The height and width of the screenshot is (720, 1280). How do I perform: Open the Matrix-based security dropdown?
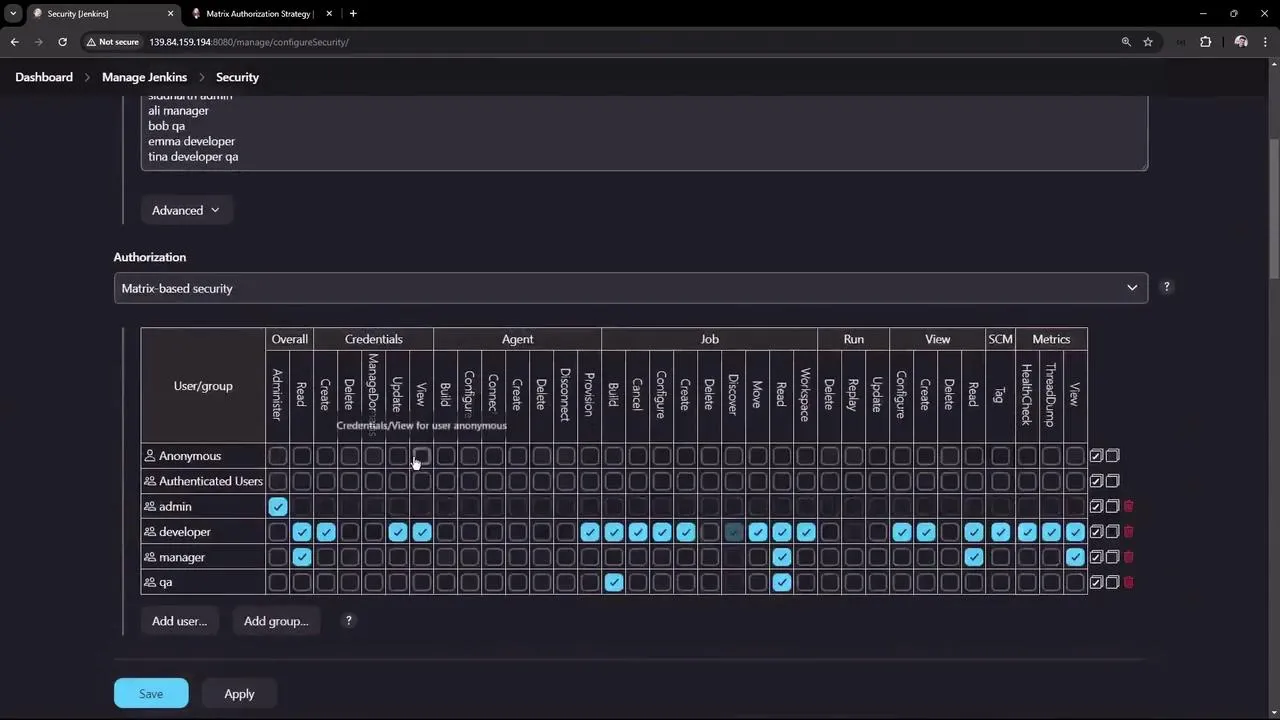pos(630,288)
